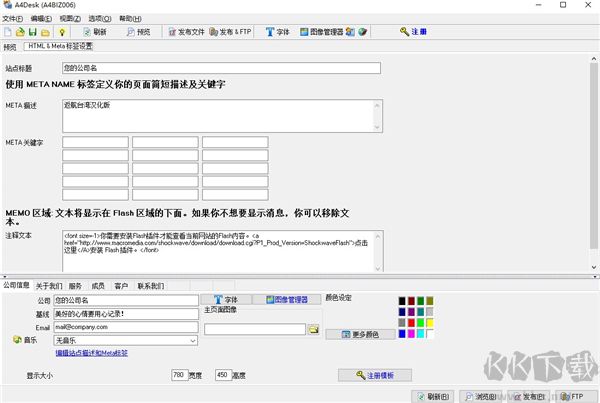This screenshot has height=403, width=600.
Task: Switch to the 联系我们 tab
Action: 151,286
